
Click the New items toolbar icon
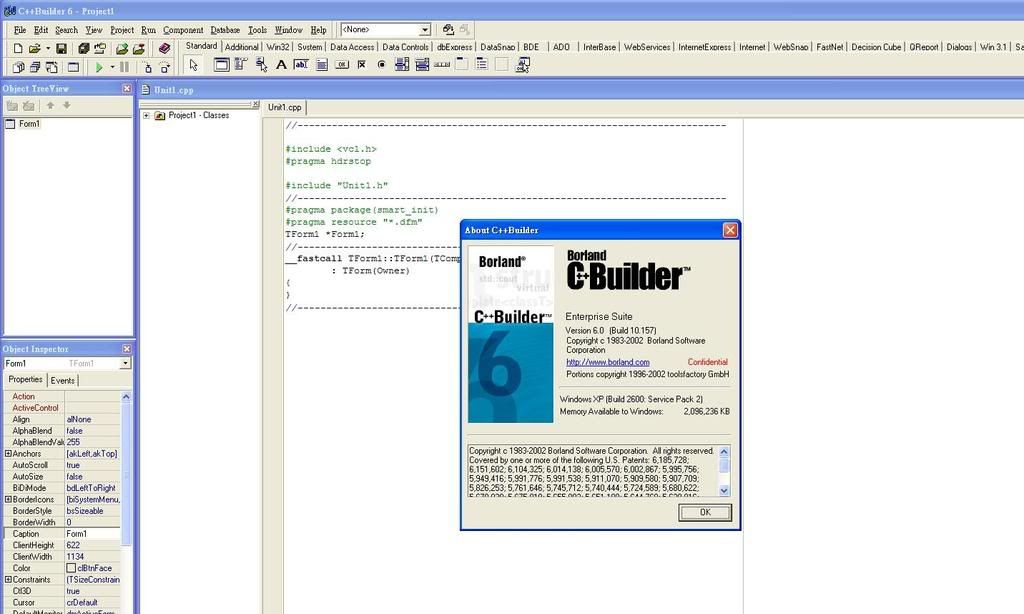coord(18,48)
